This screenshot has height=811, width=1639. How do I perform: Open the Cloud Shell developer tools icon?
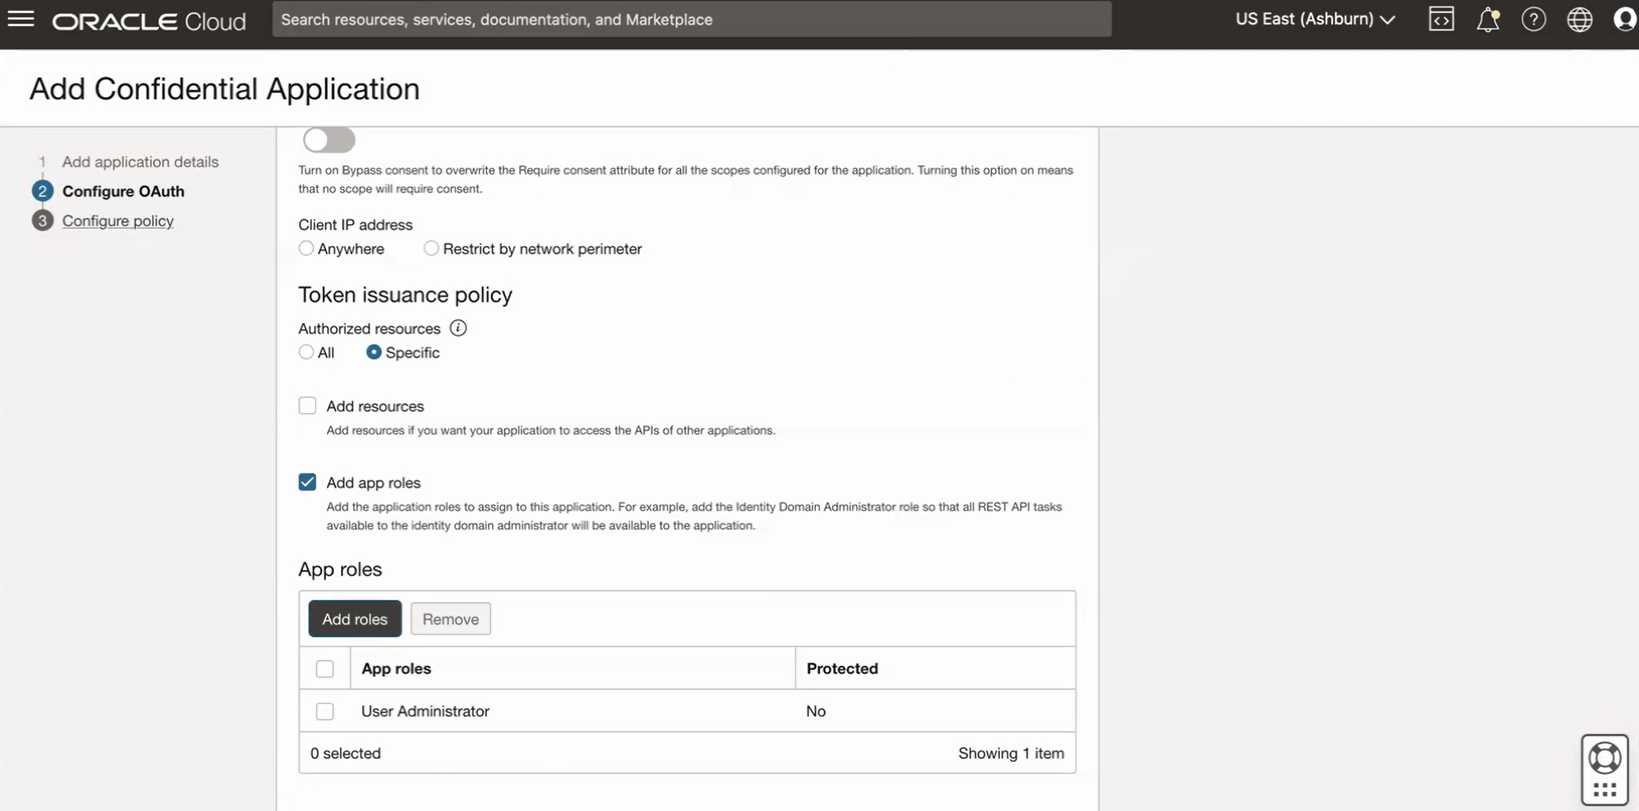pos(1441,19)
